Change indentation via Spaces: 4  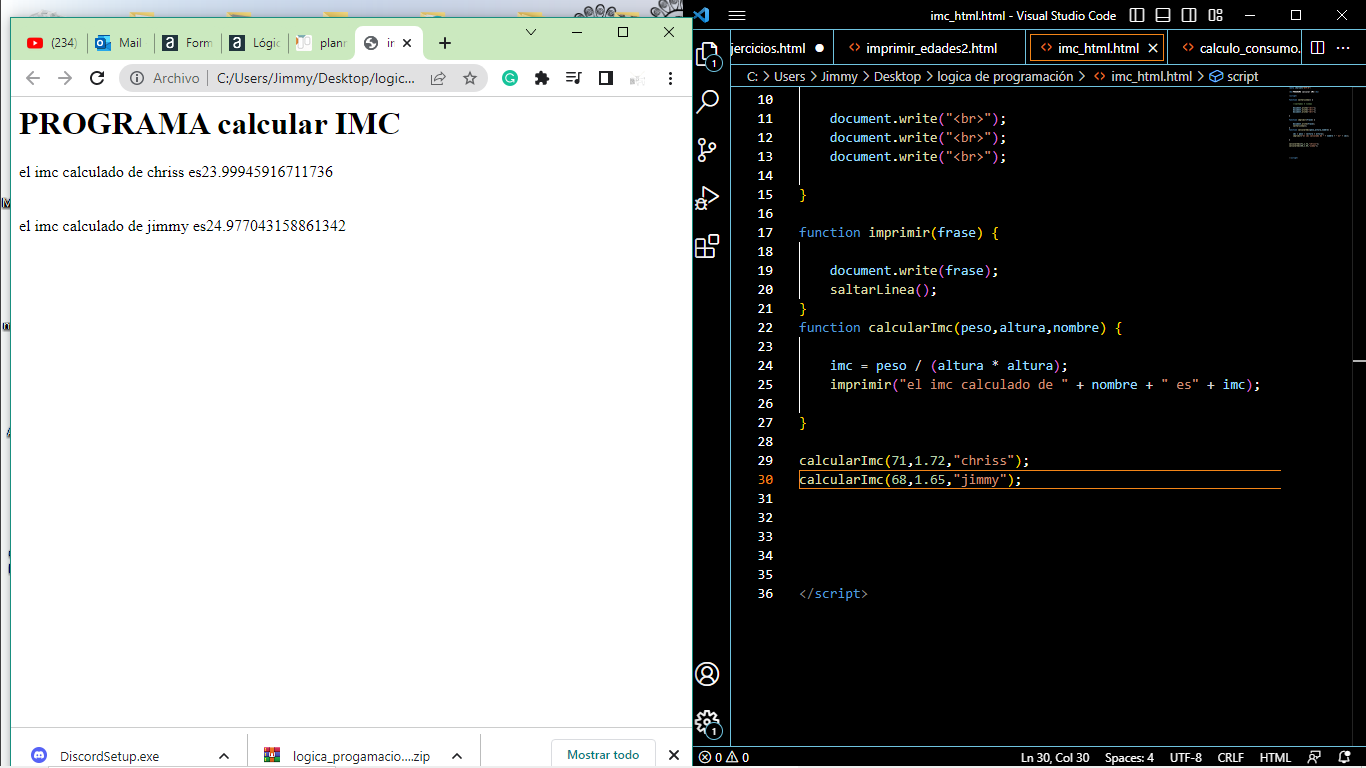pyautogui.click(x=1129, y=757)
